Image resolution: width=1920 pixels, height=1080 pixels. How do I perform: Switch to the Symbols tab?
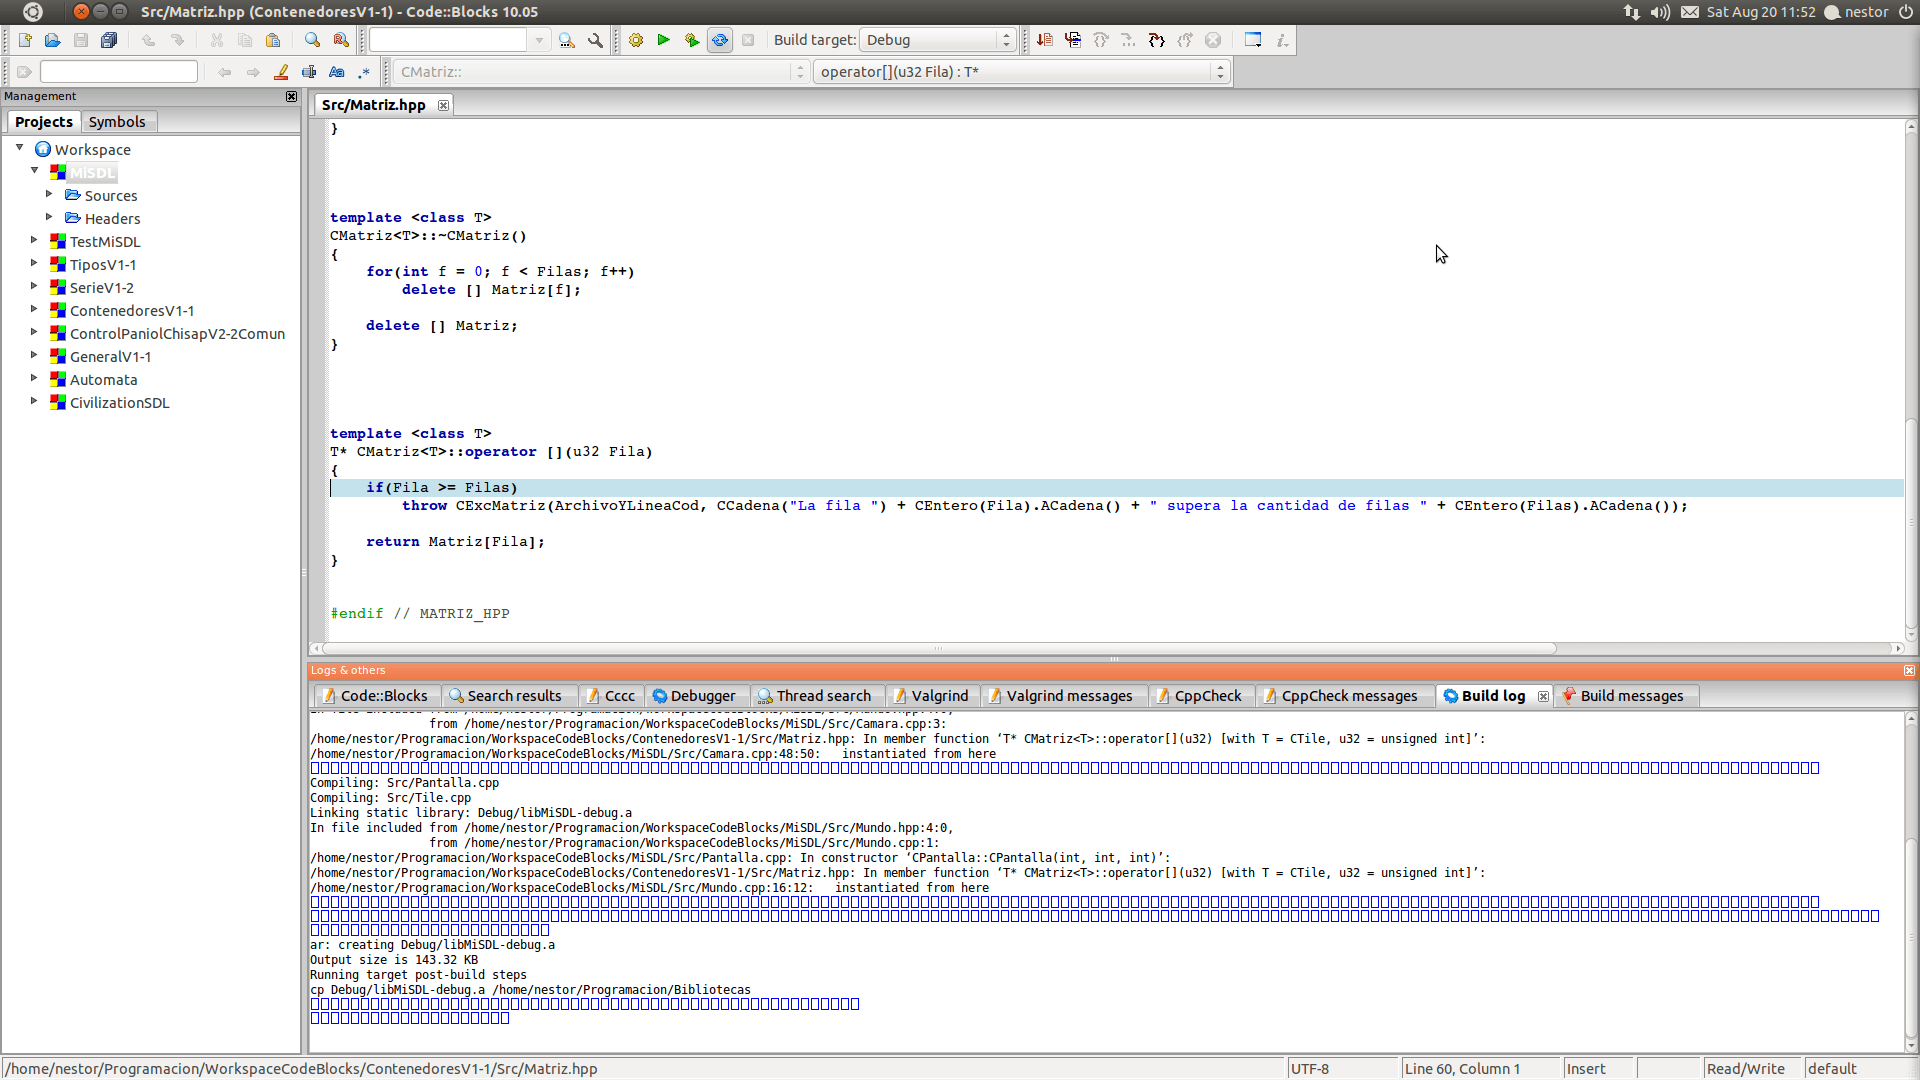pyautogui.click(x=117, y=122)
